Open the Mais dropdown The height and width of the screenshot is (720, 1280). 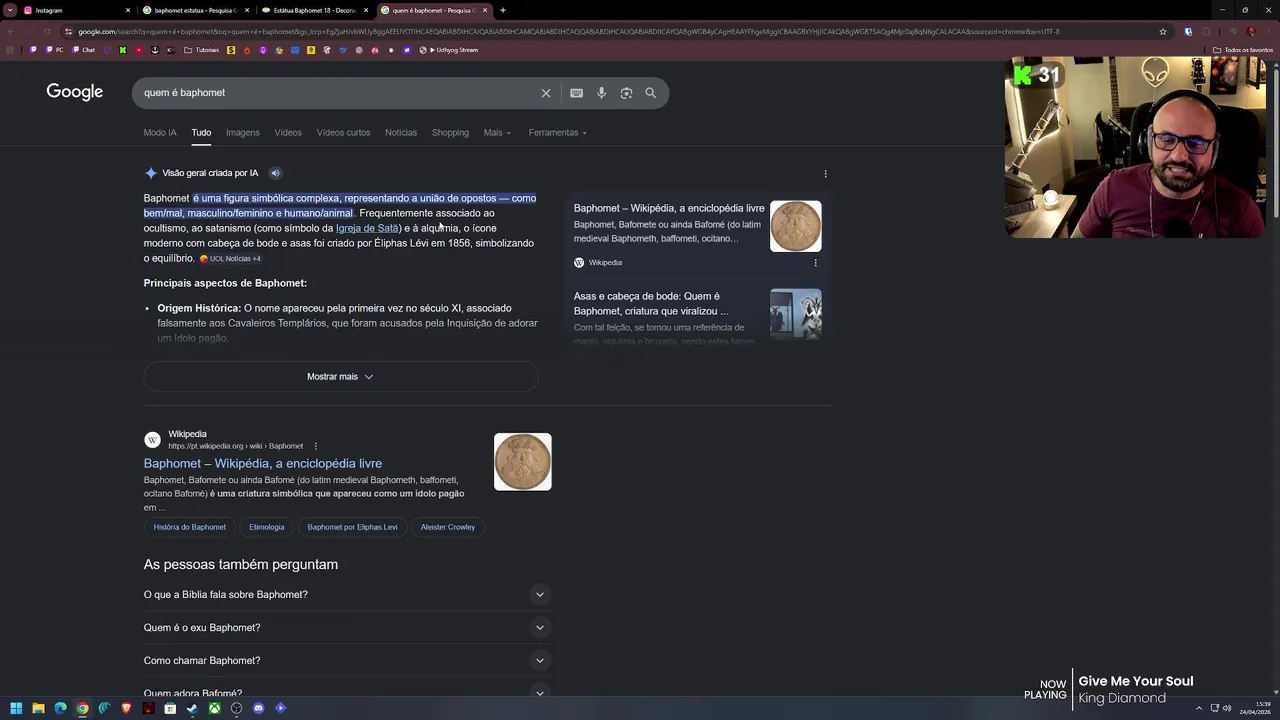point(497,133)
